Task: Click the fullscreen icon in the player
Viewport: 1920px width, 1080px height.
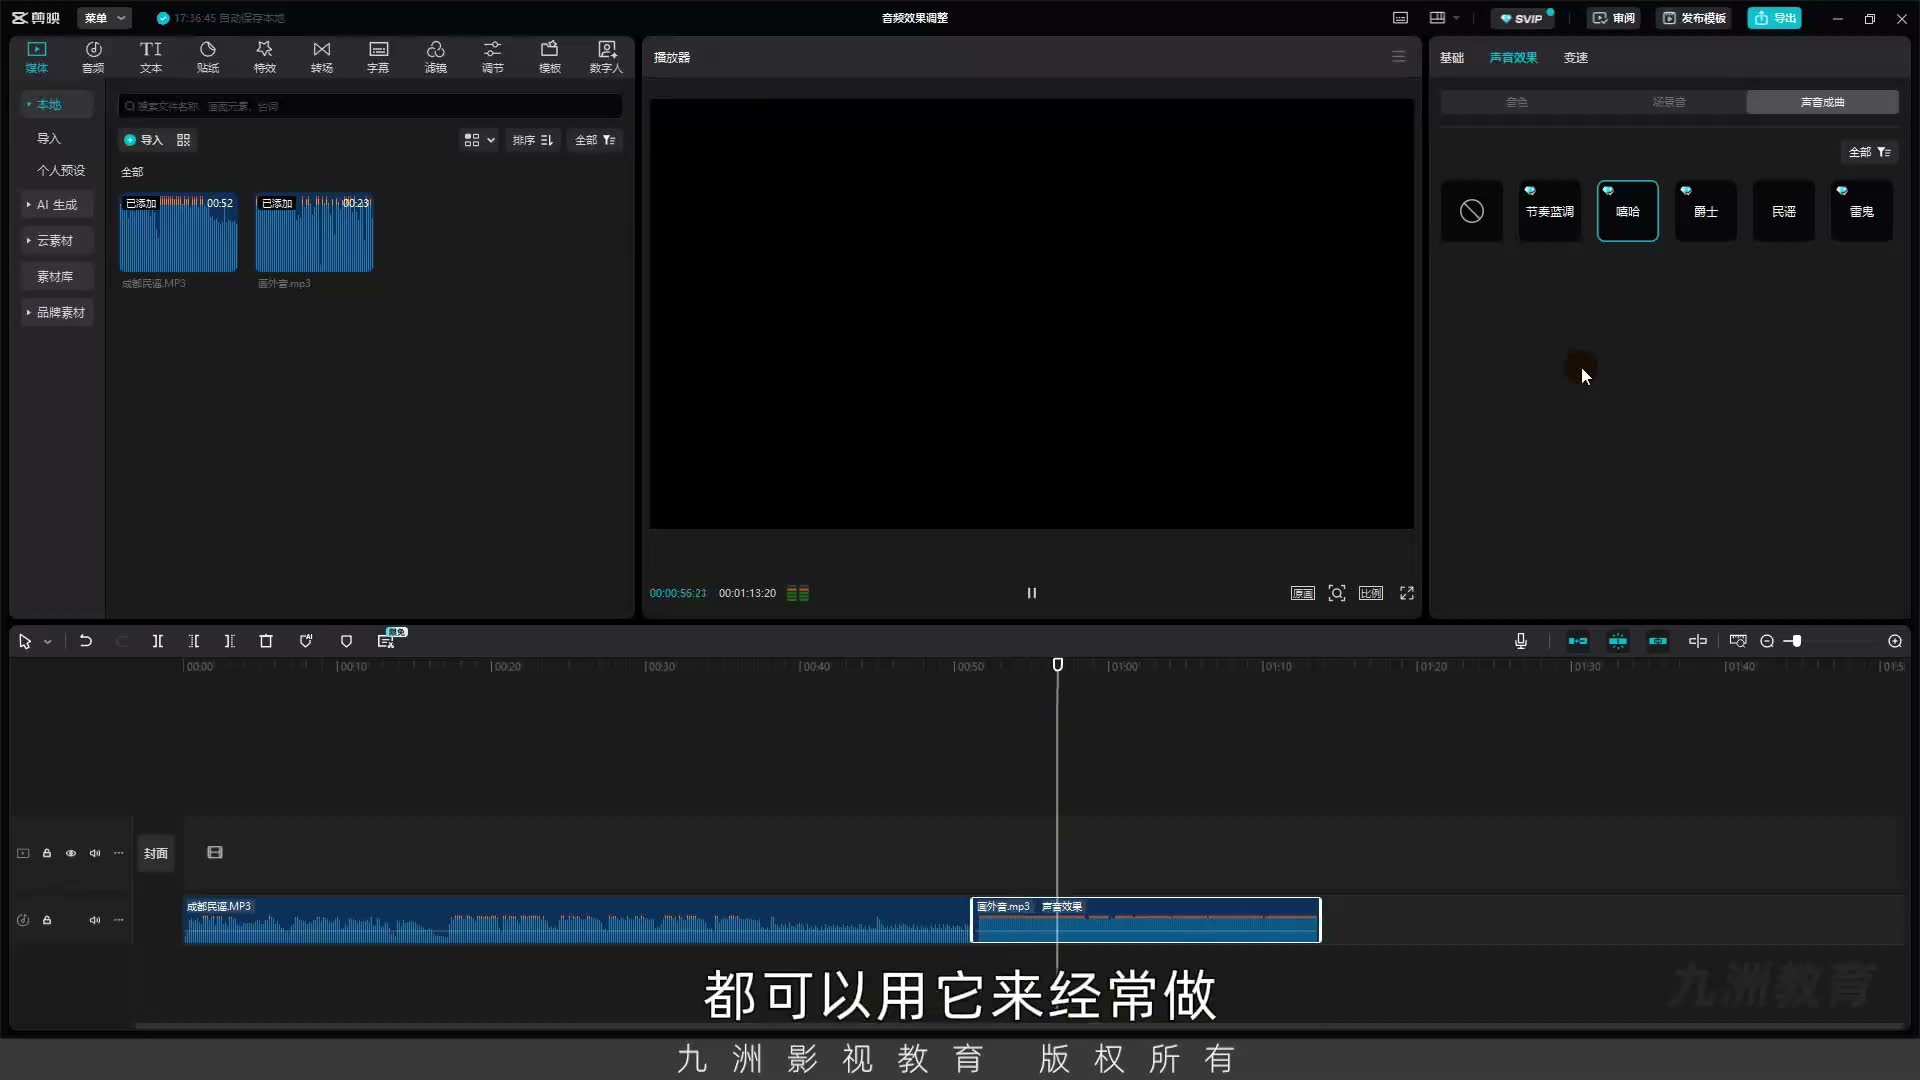Action: [x=1407, y=593]
